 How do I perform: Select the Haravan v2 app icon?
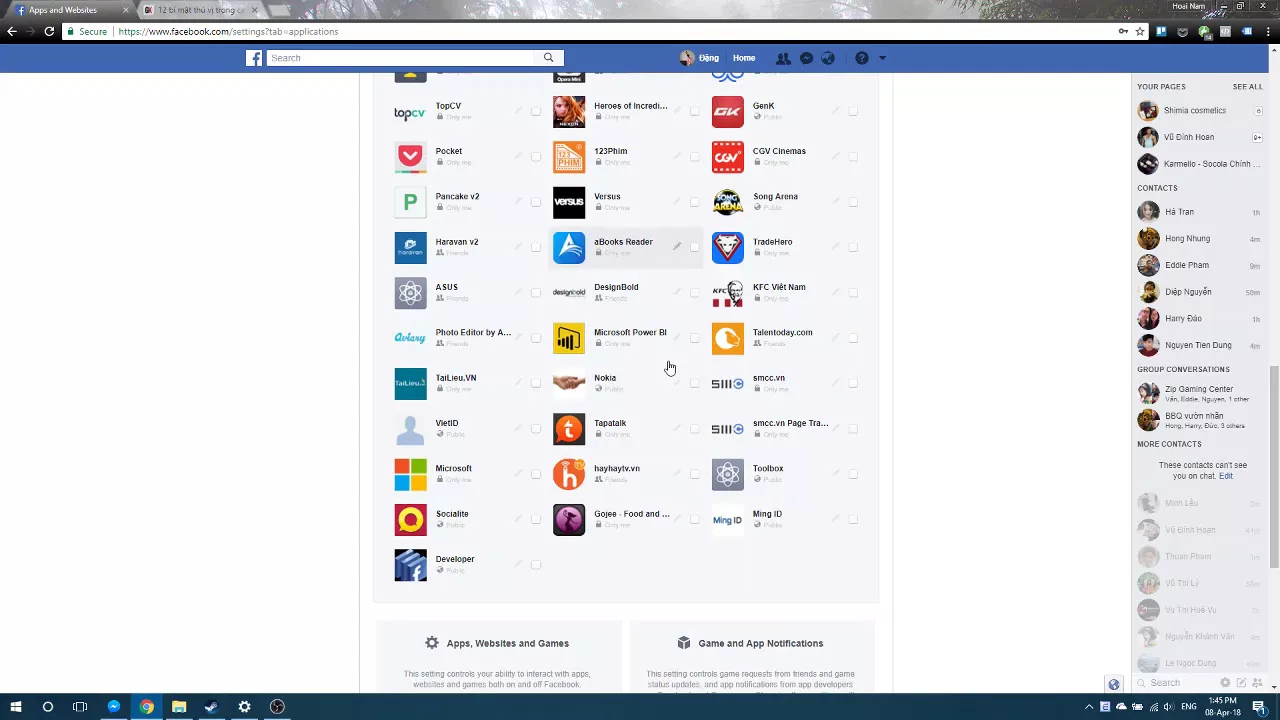410,248
